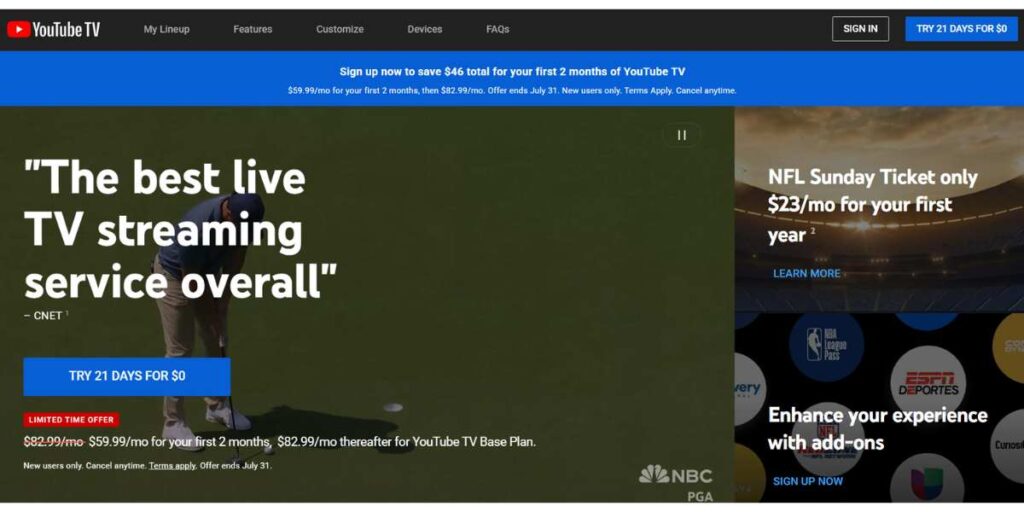
Task: Open My Lineup in navigation
Action: pos(167,29)
